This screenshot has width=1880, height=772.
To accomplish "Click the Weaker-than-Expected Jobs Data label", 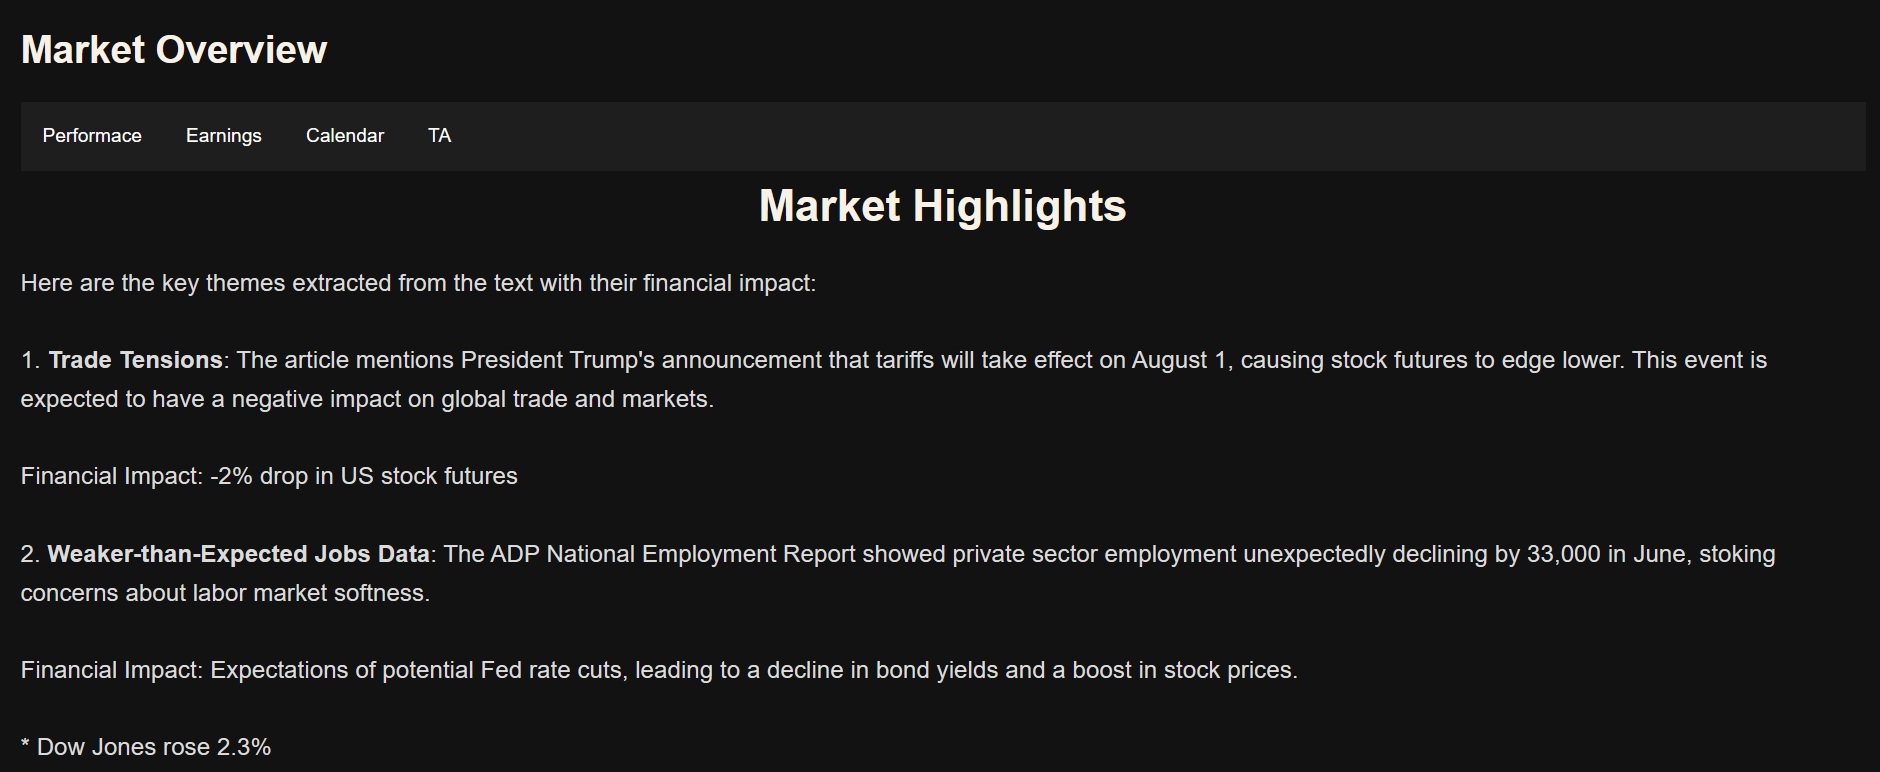I will coord(238,554).
